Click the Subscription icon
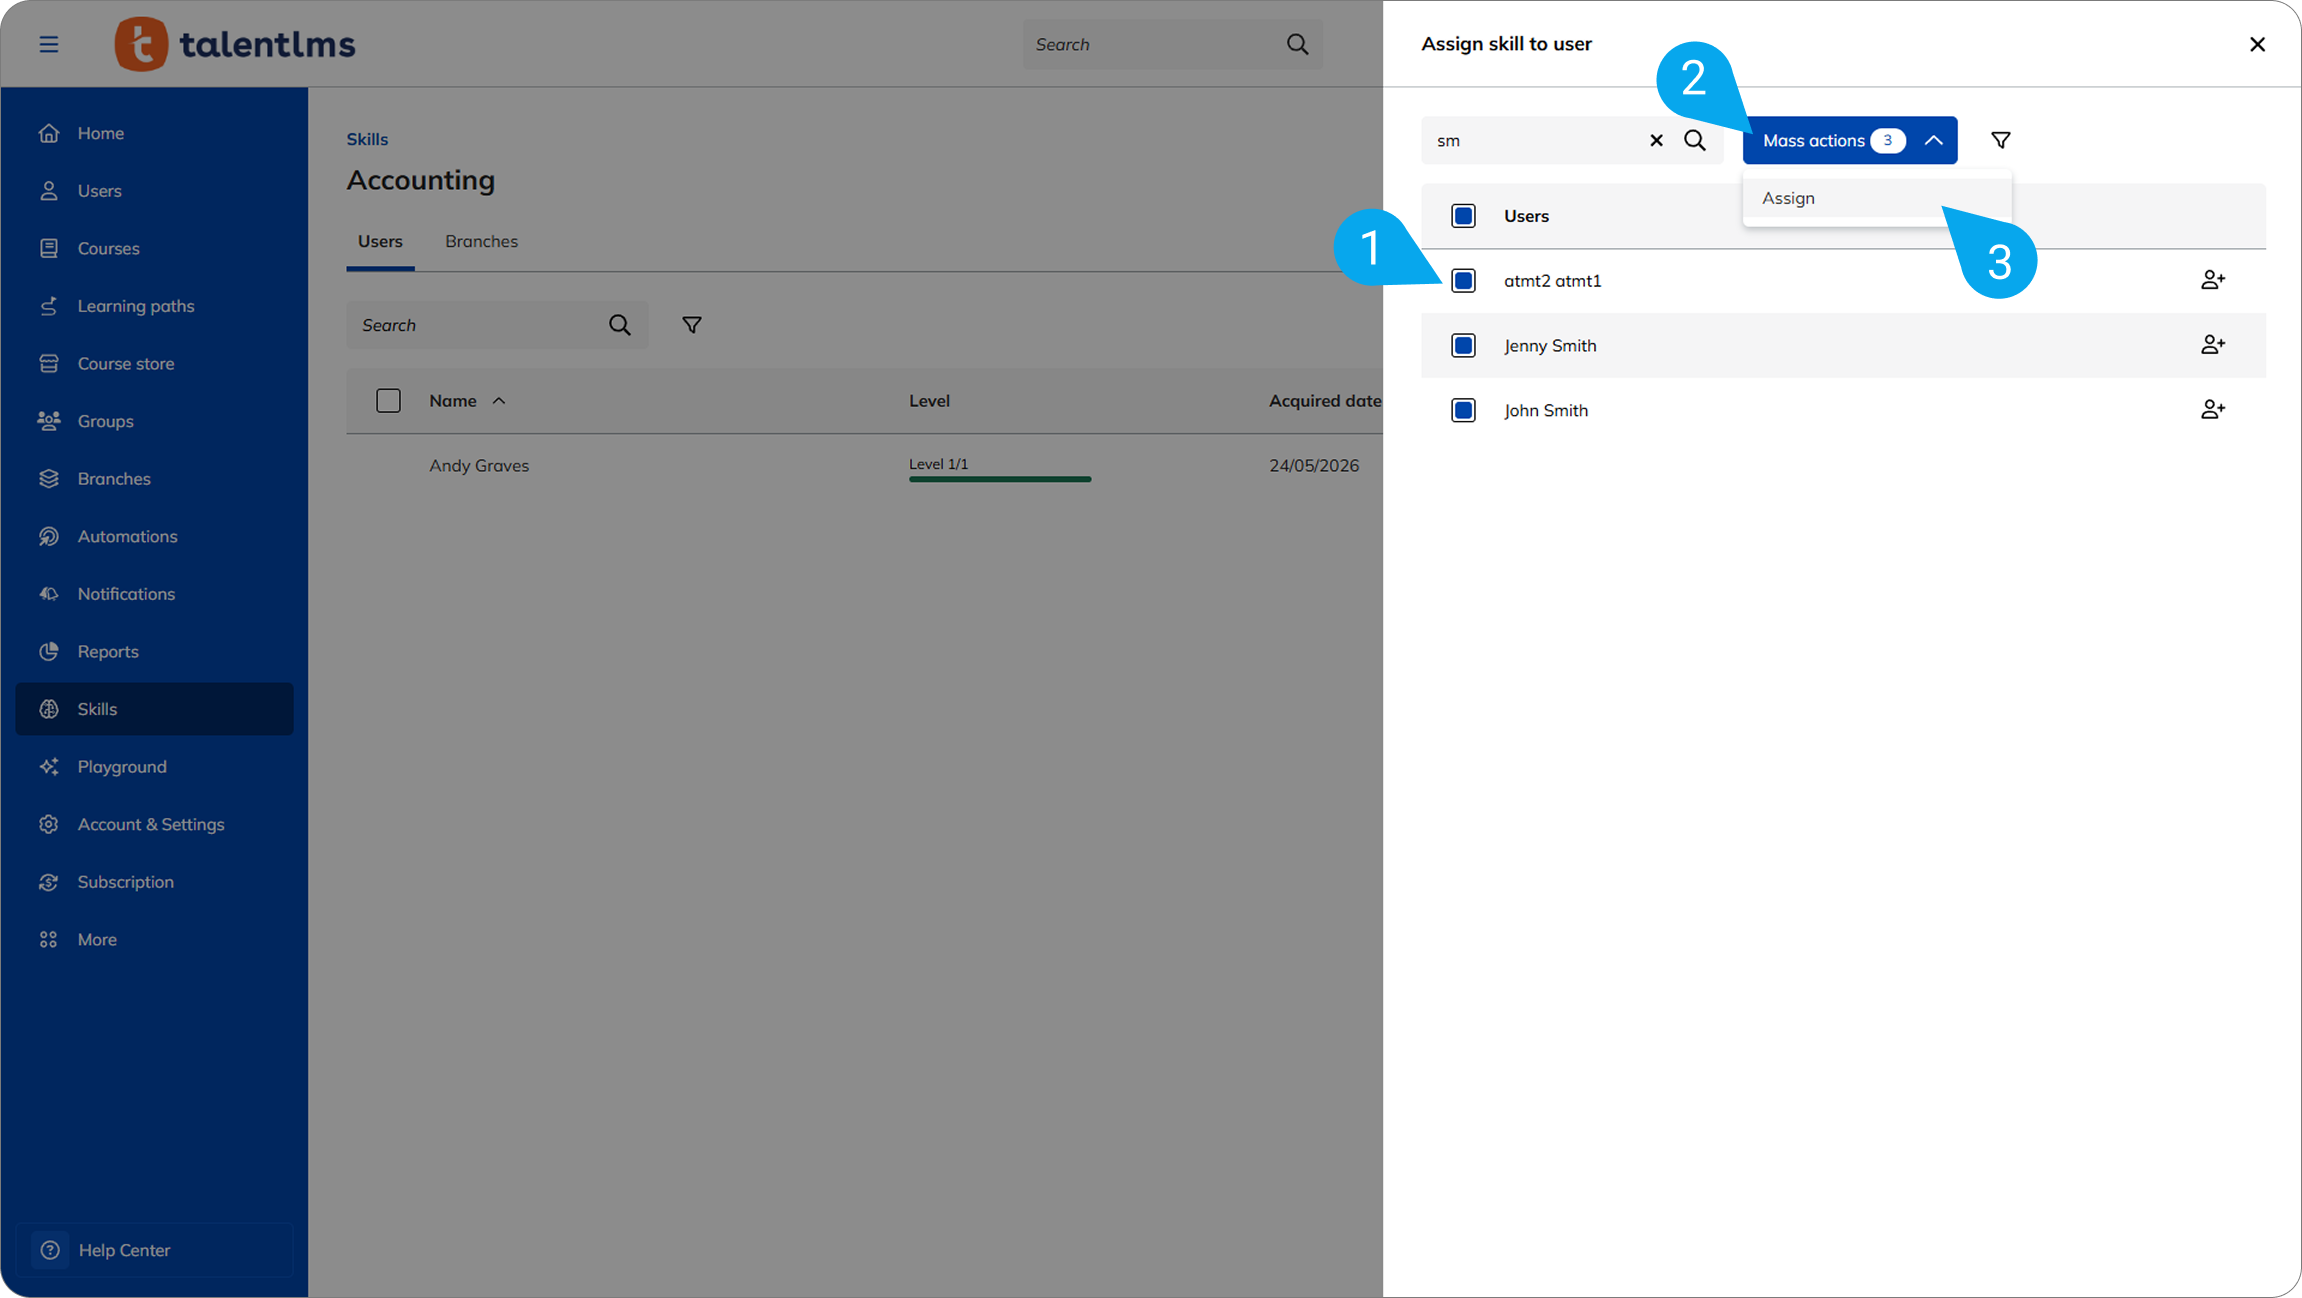The height and width of the screenshot is (1298, 2302). (49, 882)
